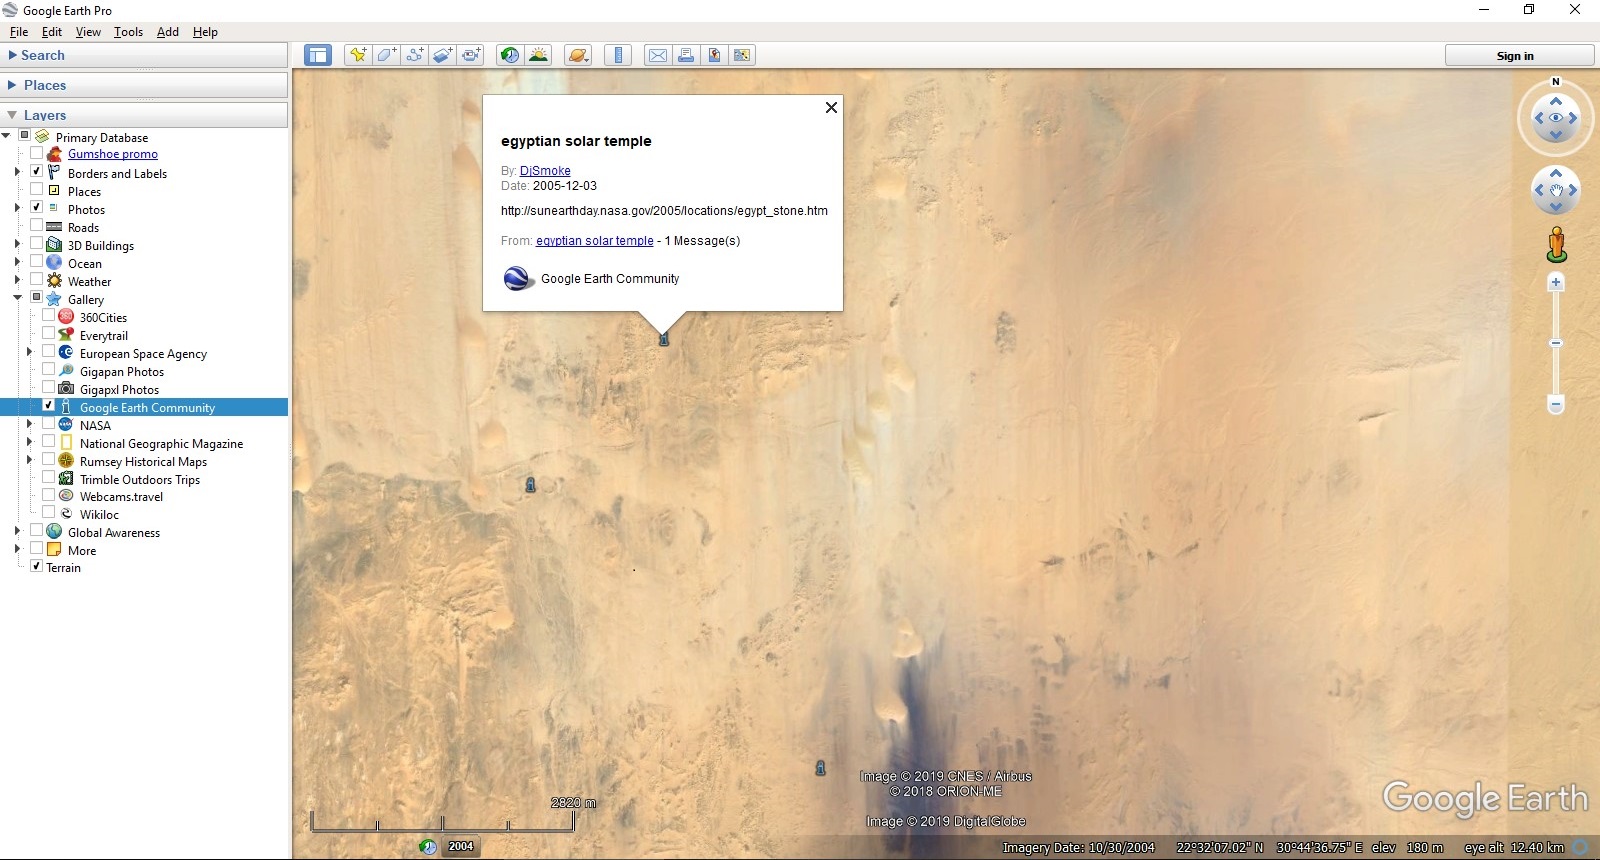The image size is (1600, 860).
Task: Record a tour using toolbar icon
Action: coord(471,55)
